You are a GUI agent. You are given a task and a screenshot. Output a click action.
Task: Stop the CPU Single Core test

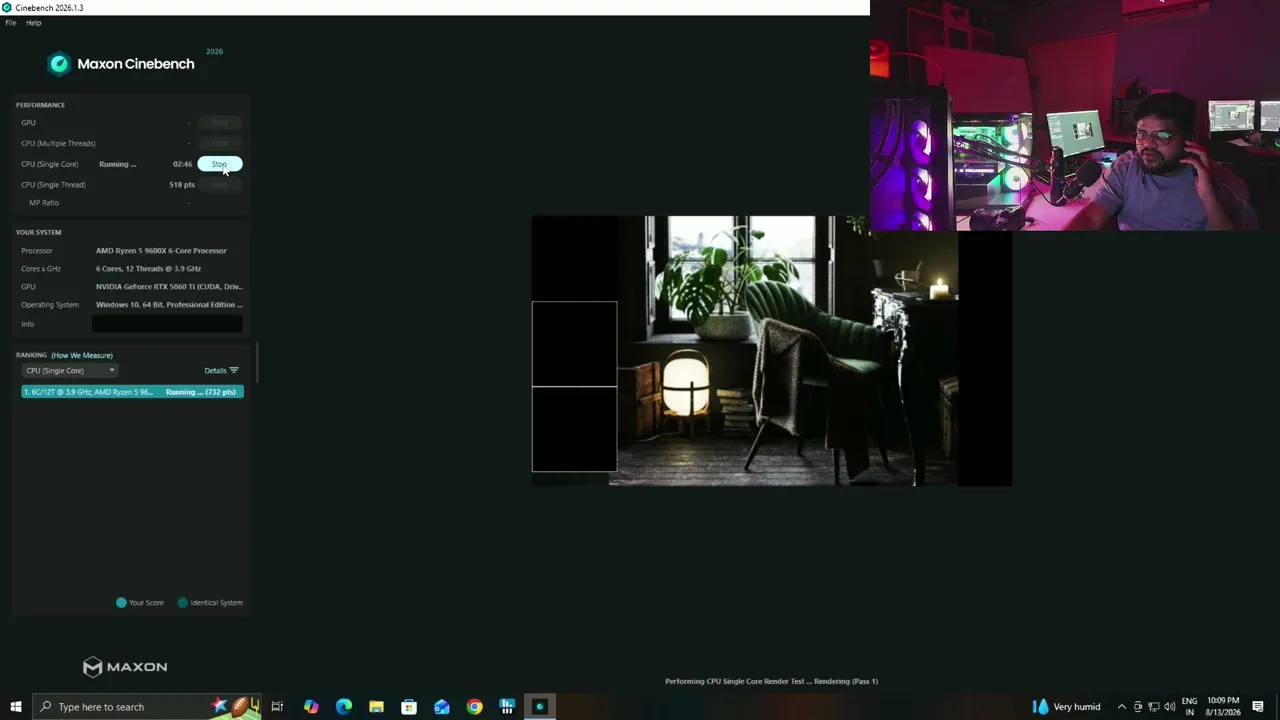click(220, 164)
